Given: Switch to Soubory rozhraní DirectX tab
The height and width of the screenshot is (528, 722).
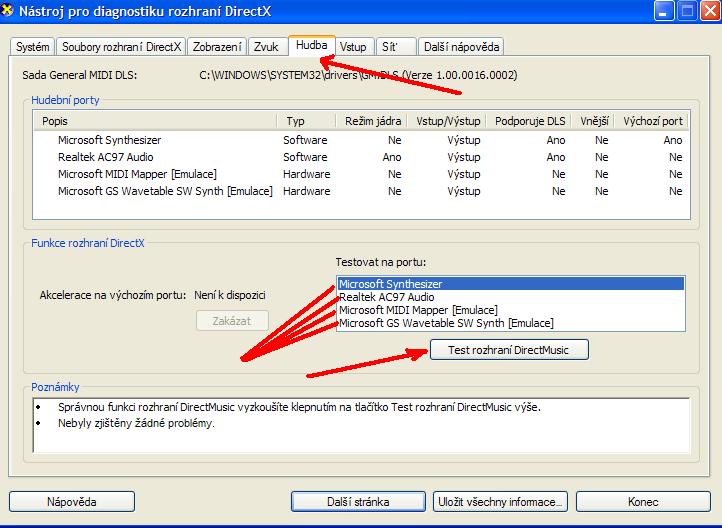Looking at the screenshot, I should click(121, 47).
